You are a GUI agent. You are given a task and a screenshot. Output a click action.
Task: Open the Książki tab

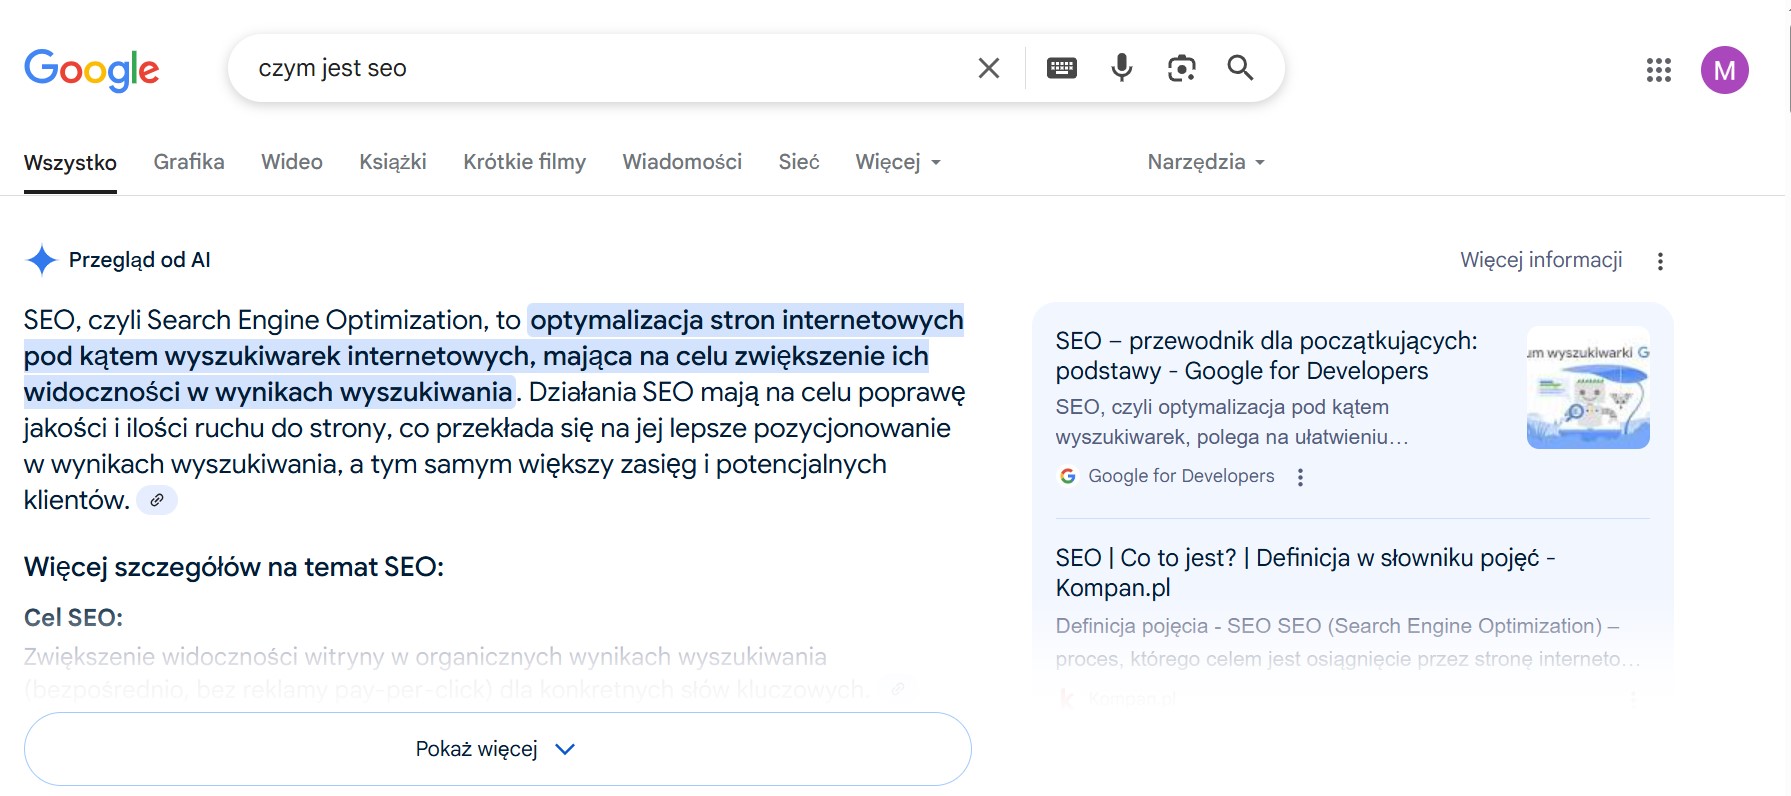tap(393, 162)
